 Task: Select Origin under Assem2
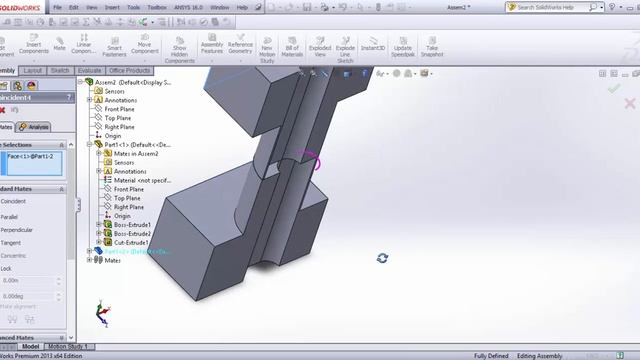click(113, 136)
